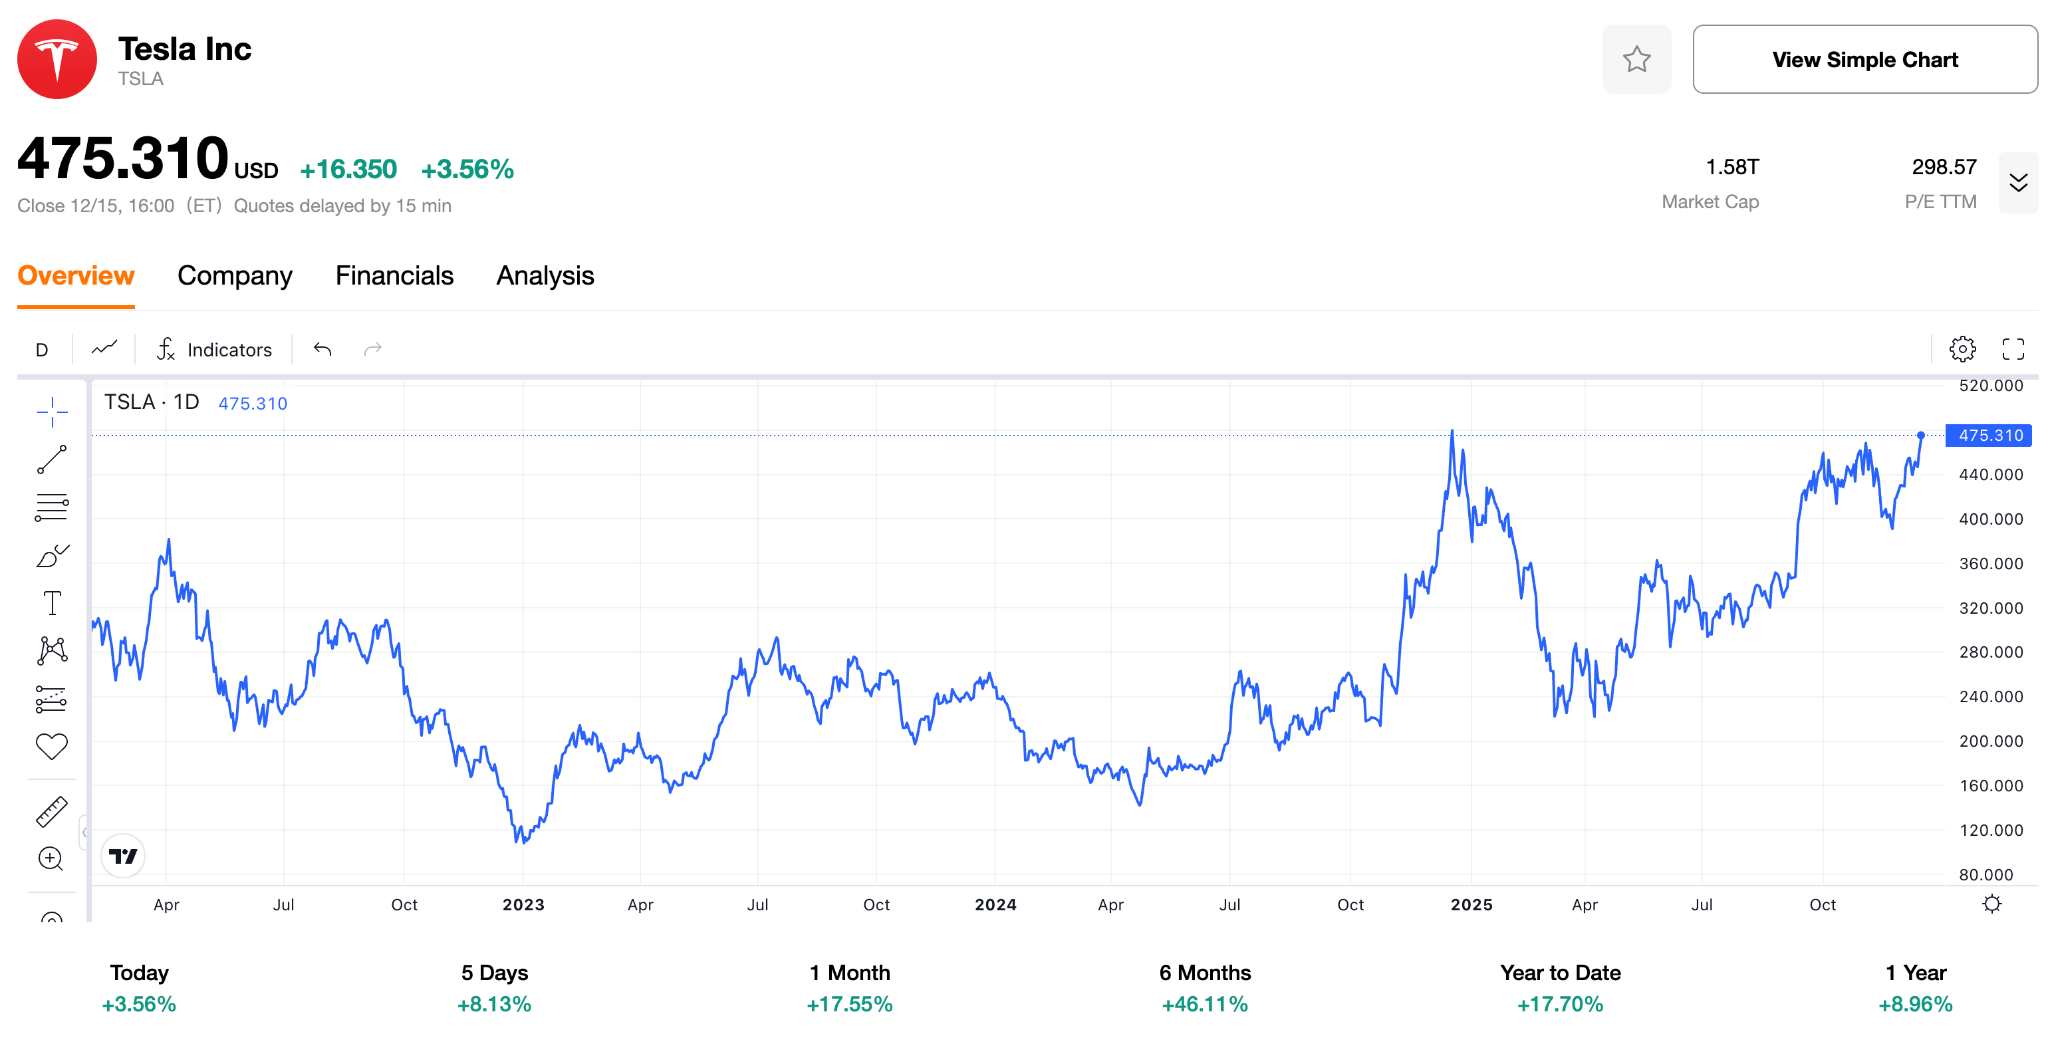This screenshot has height=1053, width=2048.
Task: Enter fullscreen chart mode
Action: click(2013, 349)
